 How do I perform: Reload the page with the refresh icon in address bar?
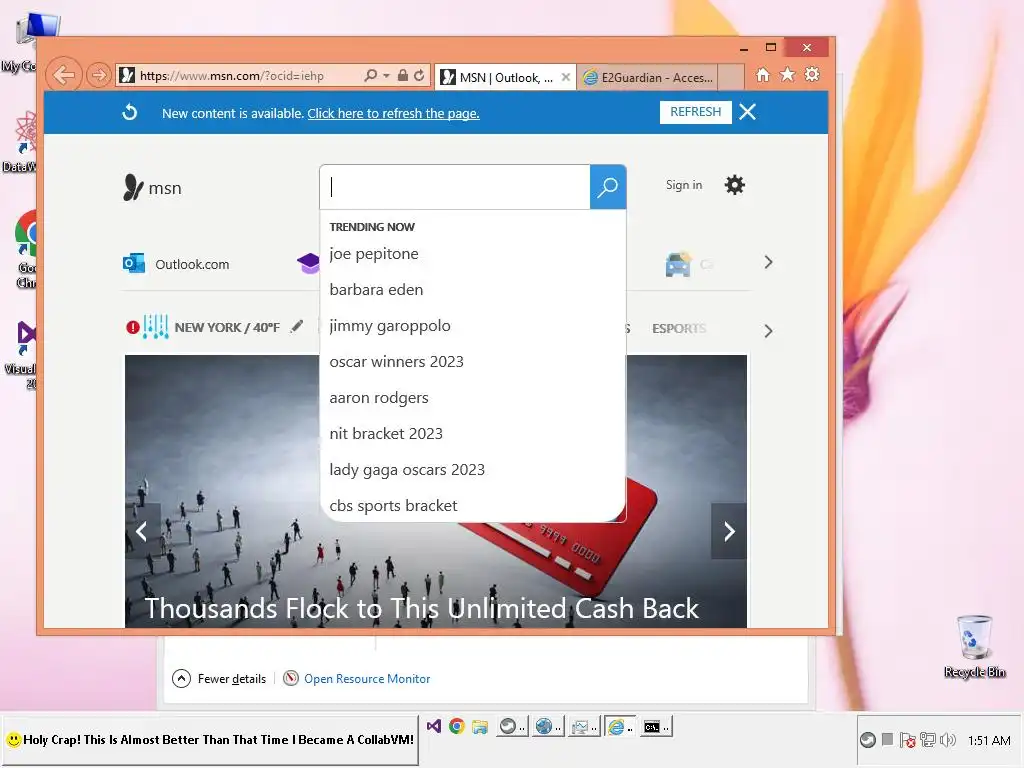pyautogui.click(x=419, y=76)
